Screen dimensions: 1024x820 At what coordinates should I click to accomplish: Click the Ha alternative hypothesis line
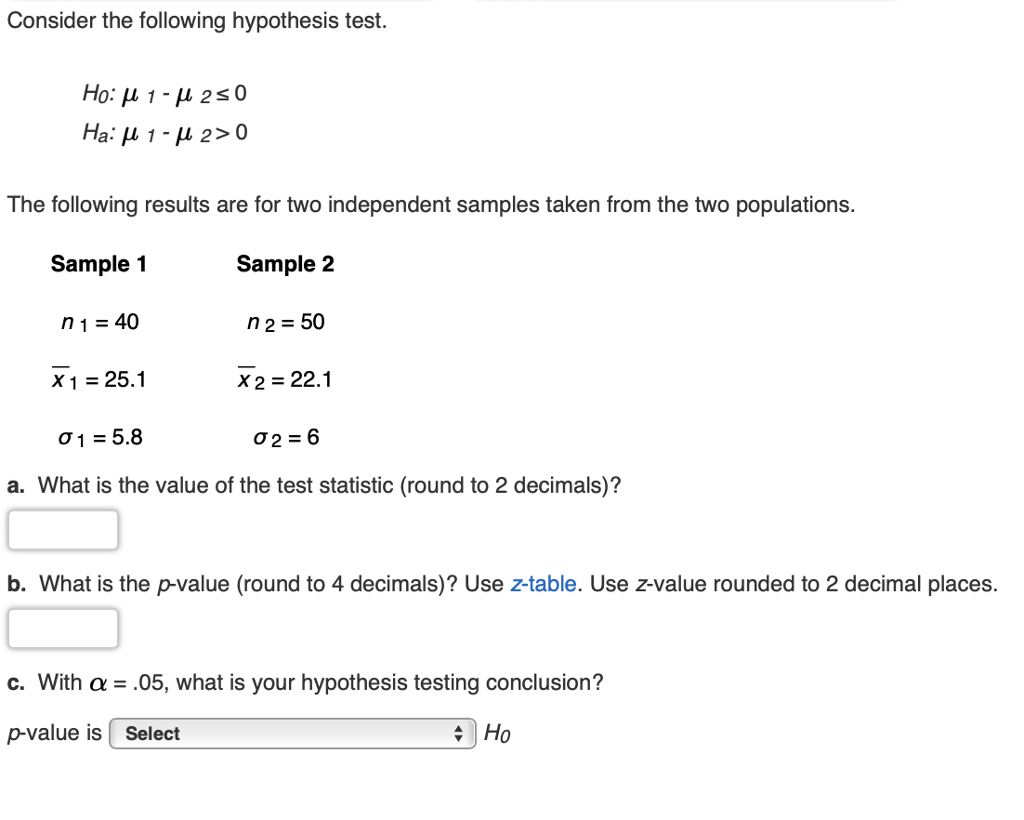(165, 131)
